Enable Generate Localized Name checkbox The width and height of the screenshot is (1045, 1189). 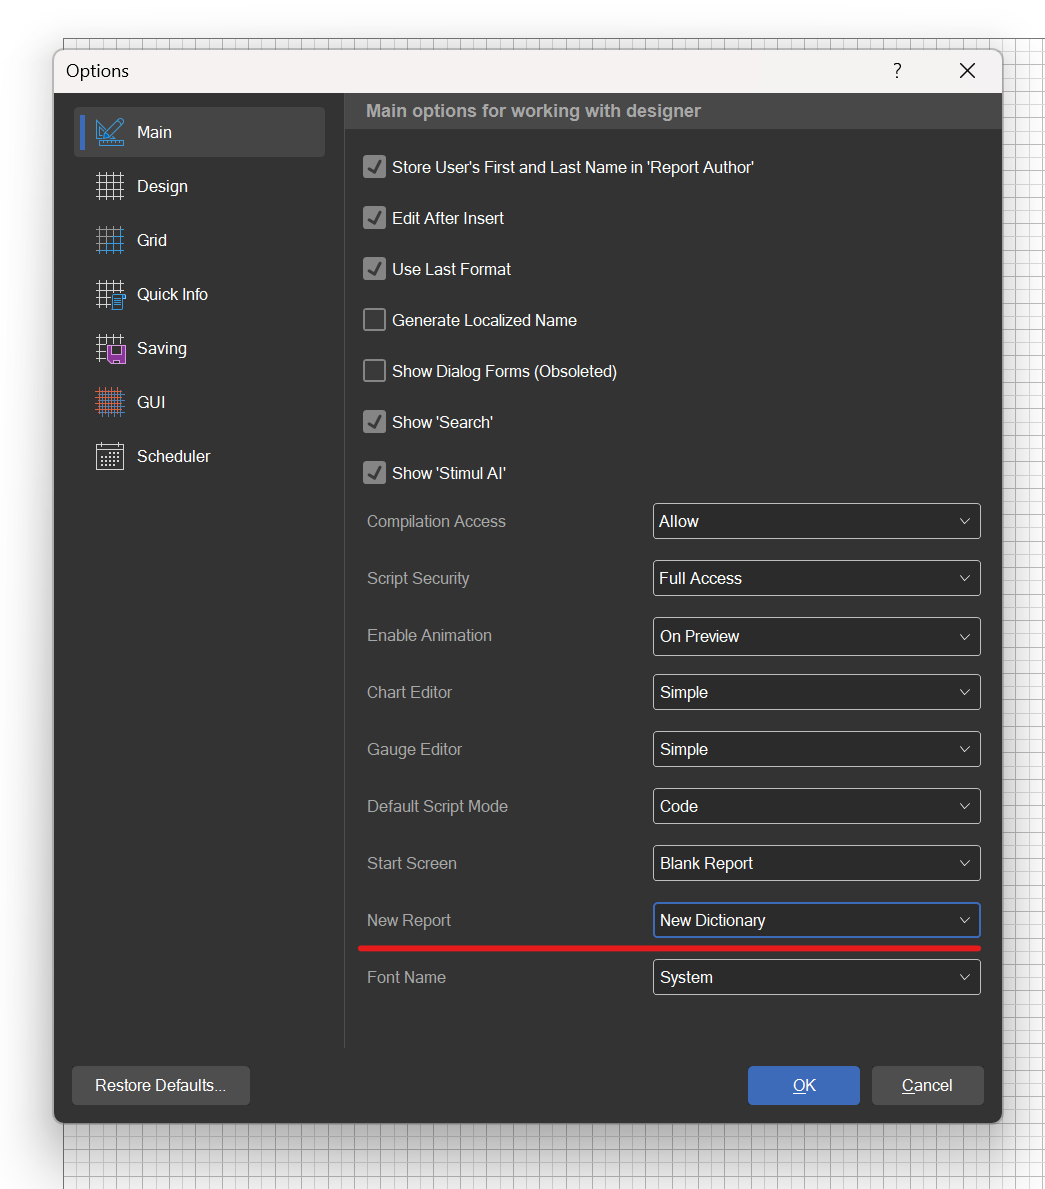[375, 319]
